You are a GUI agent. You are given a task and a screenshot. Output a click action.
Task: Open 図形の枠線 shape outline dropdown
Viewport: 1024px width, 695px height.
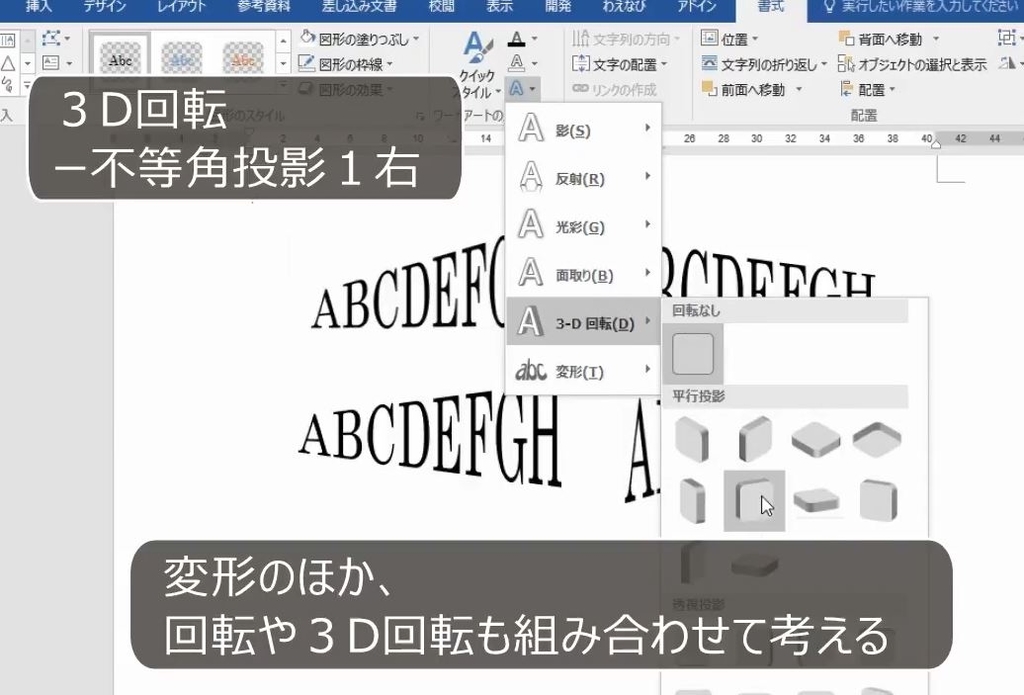[x=346, y=64]
